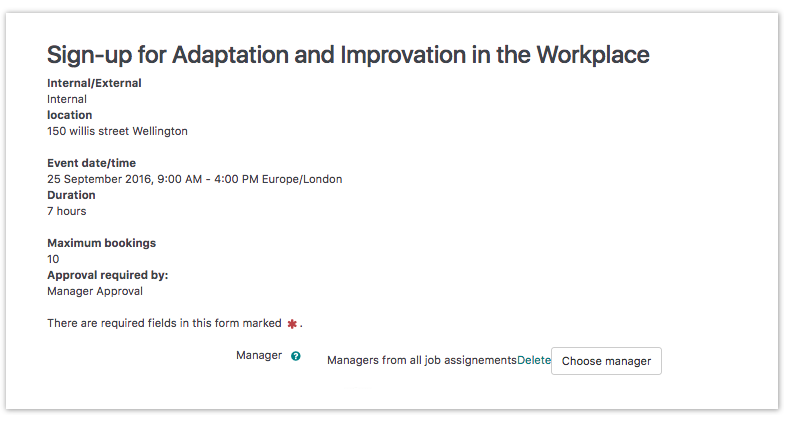793x424 pixels.
Task: Select the Internal/External label
Action: click(94, 83)
